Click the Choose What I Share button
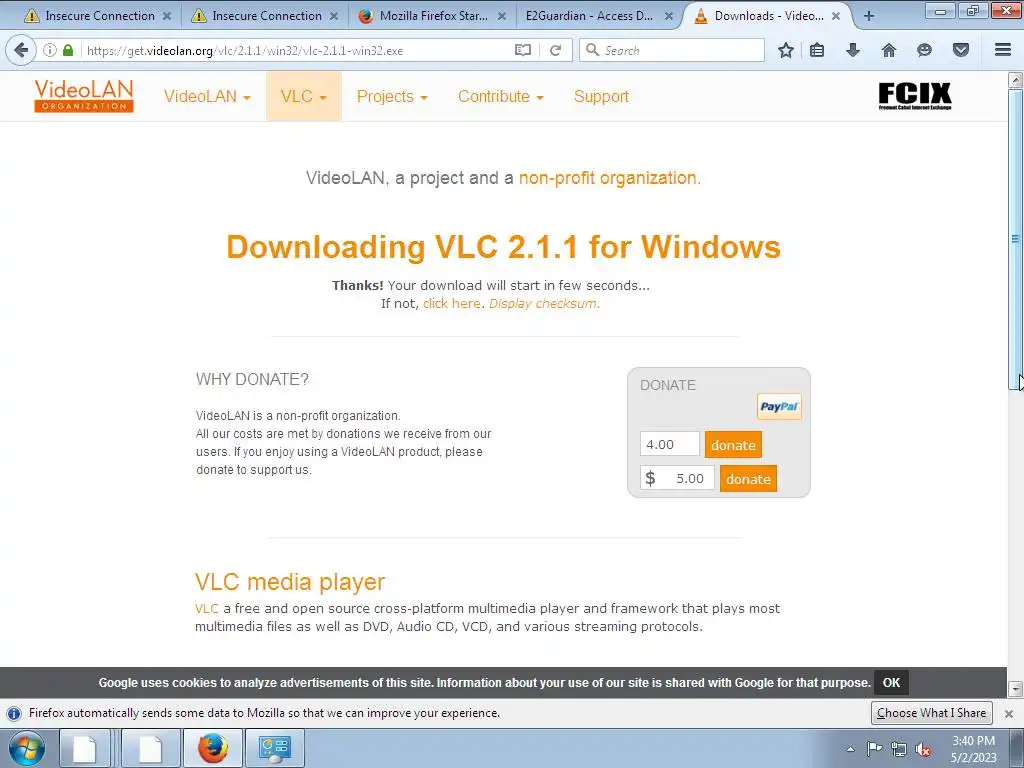This screenshot has width=1024, height=768. pos(931,713)
